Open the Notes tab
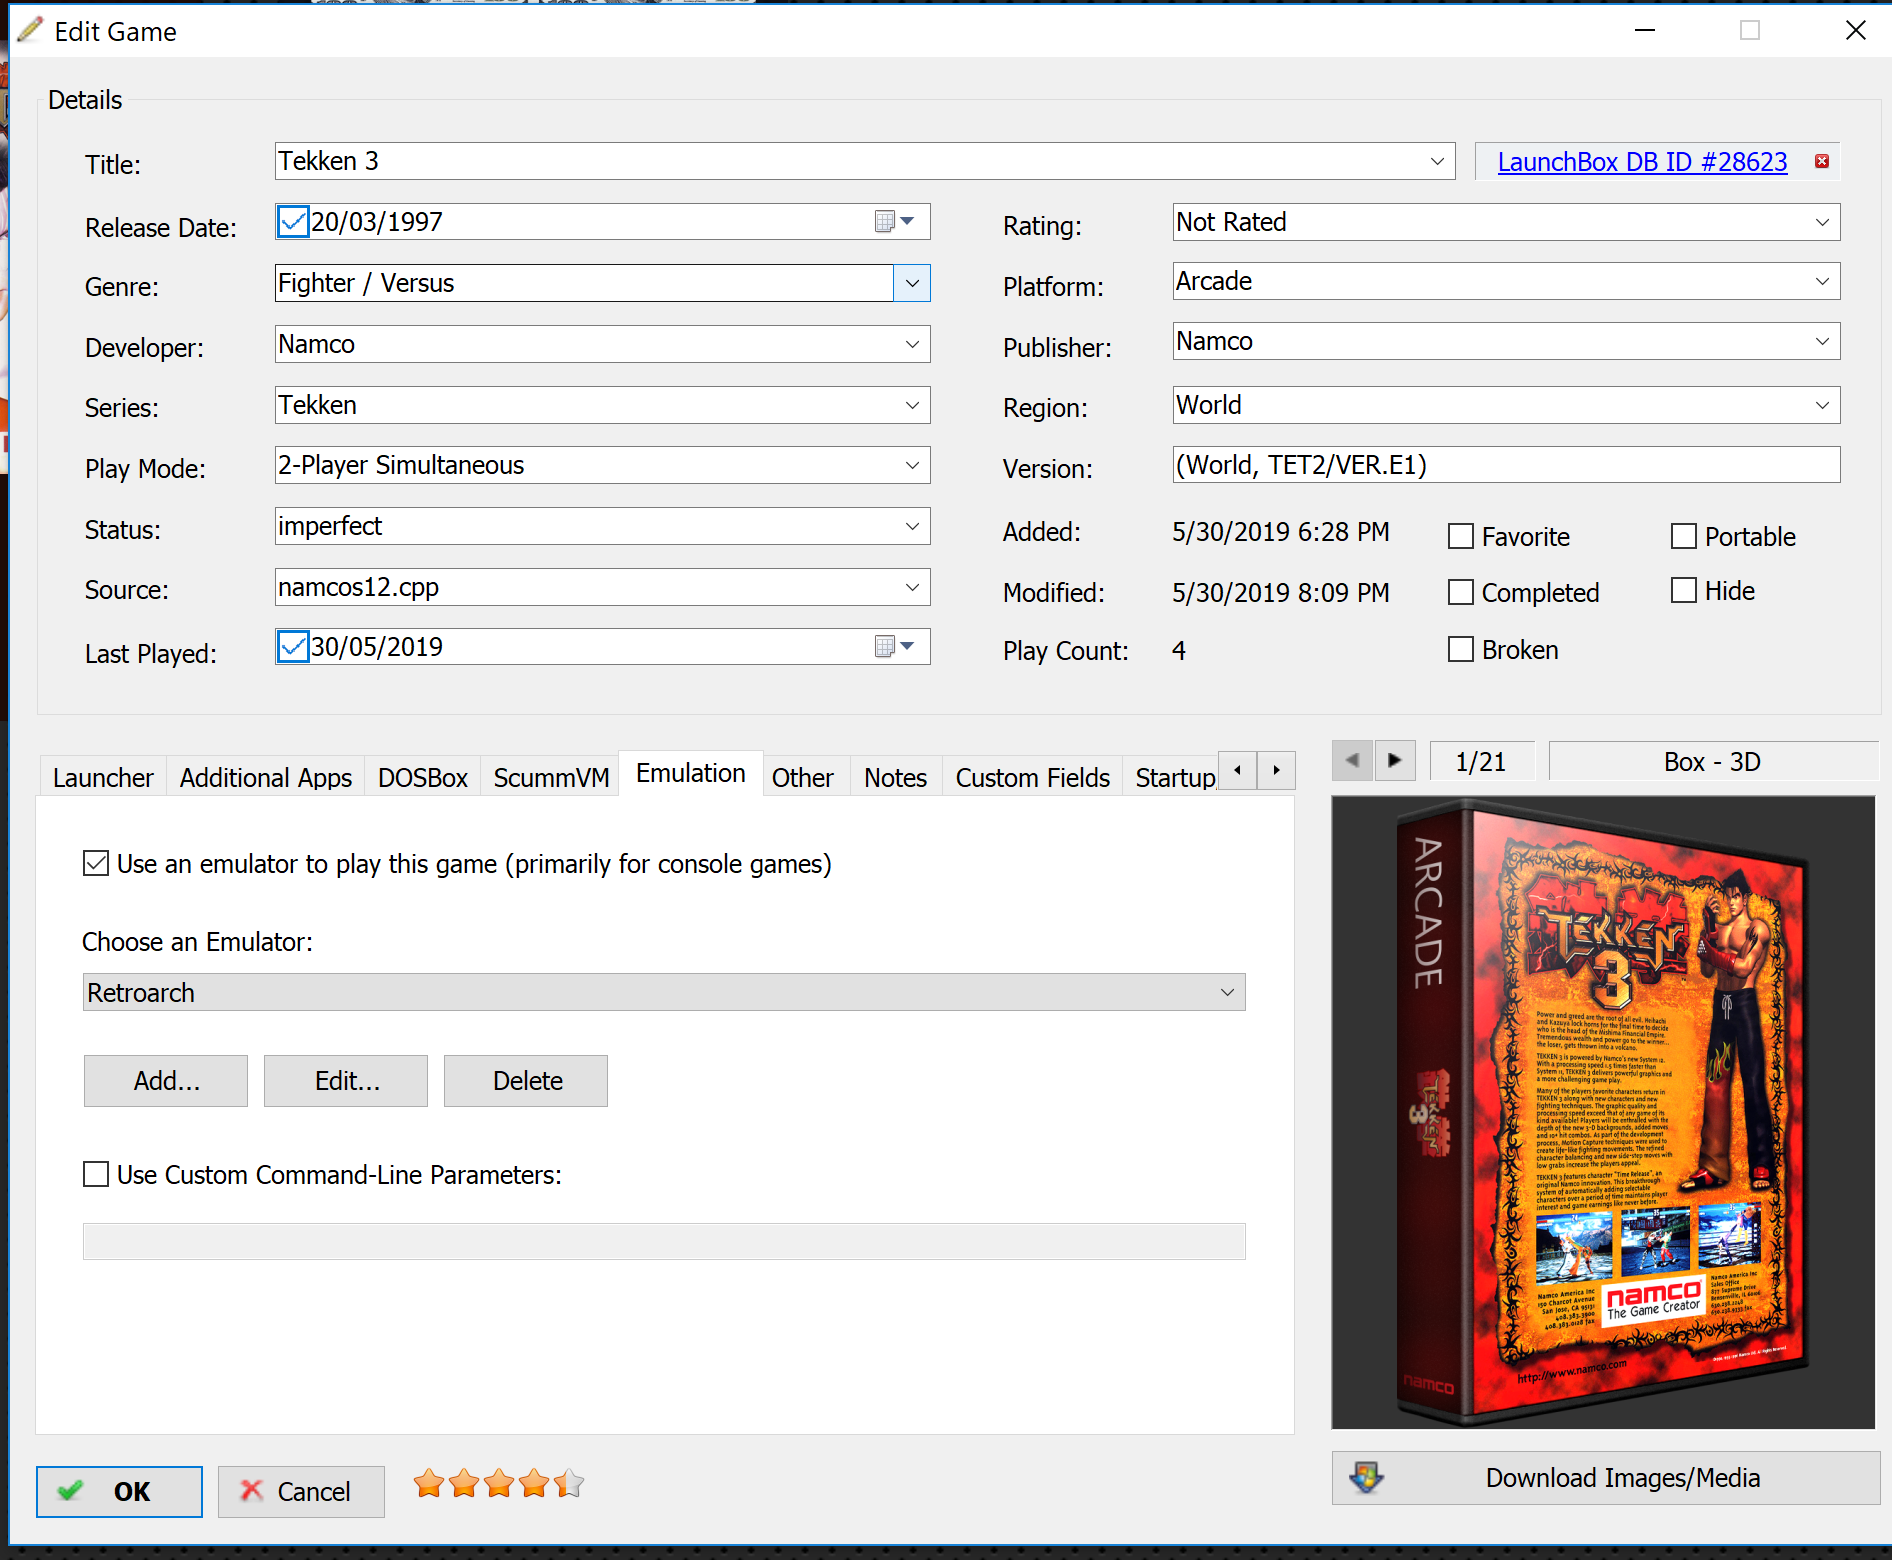Screen dimensions: 1892x1560 pos(896,777)
